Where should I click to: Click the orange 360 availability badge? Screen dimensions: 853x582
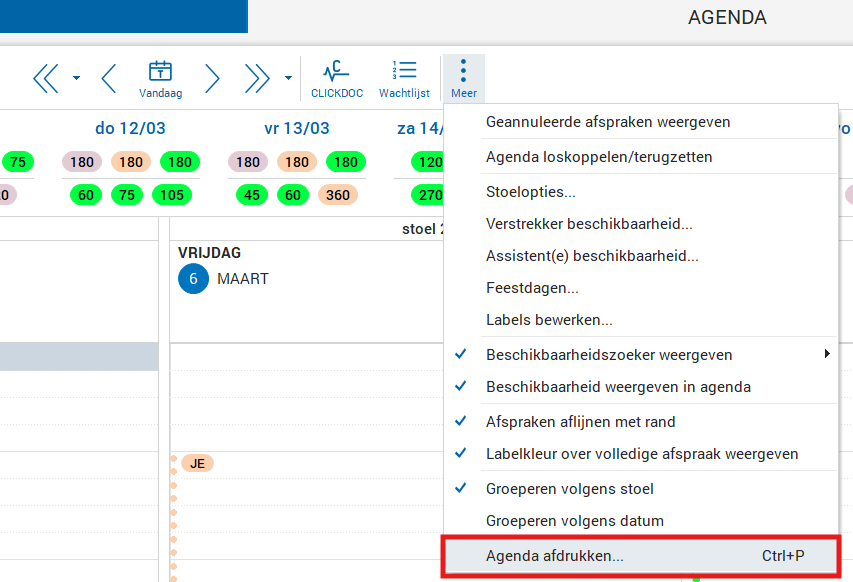tap(338, 195)
